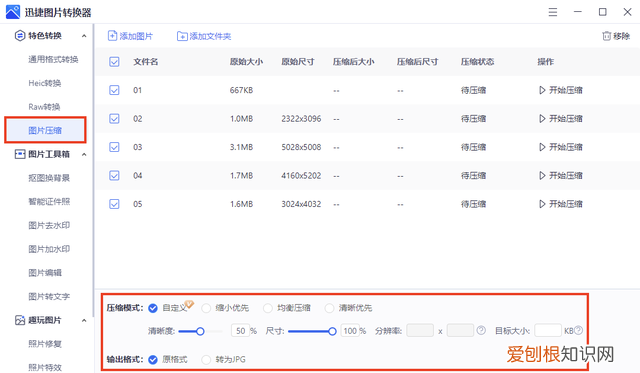Image resolution: width=640 pixels, height=373 pixels.
Task: Uncheck the checkbox for file 02
Action: tap(114, 119)
